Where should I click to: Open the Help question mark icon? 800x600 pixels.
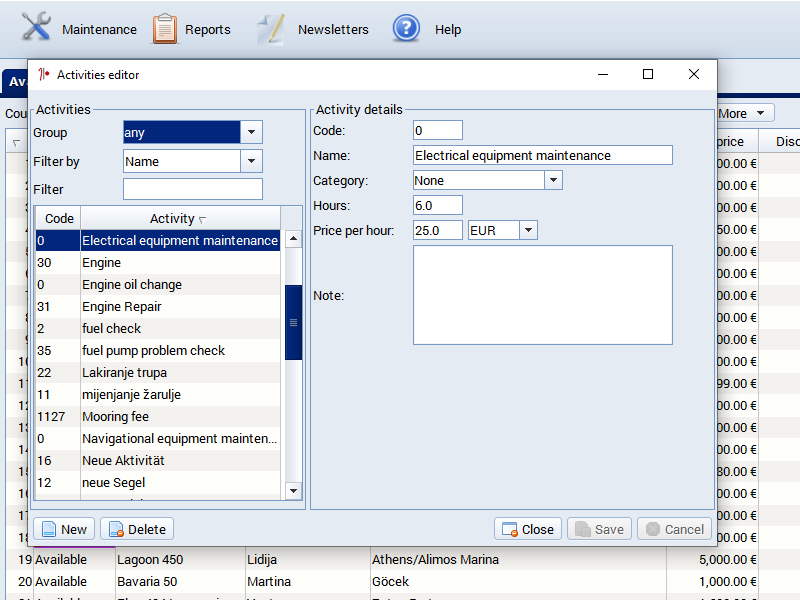406,28
